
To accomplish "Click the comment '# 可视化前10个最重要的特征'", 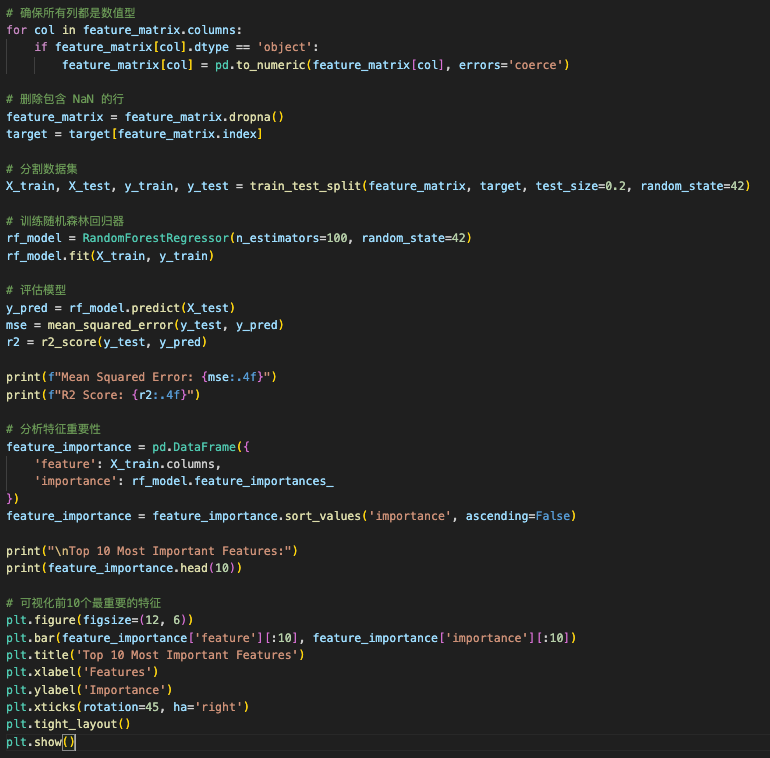I will point(83,603).
